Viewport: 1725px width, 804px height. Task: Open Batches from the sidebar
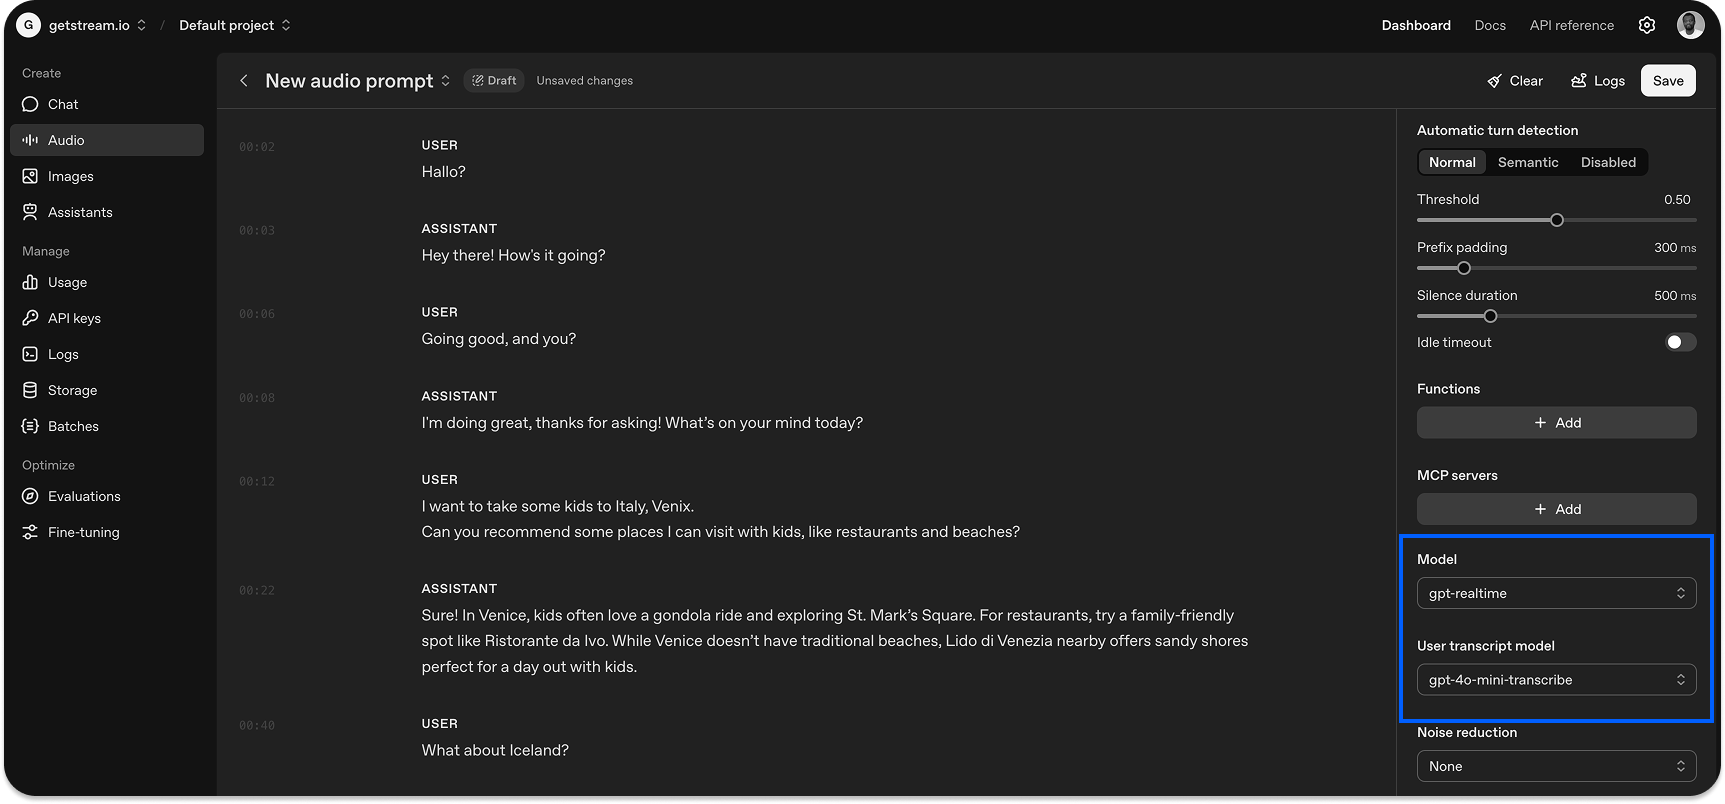pyautogui.click(x=73, y=426)
